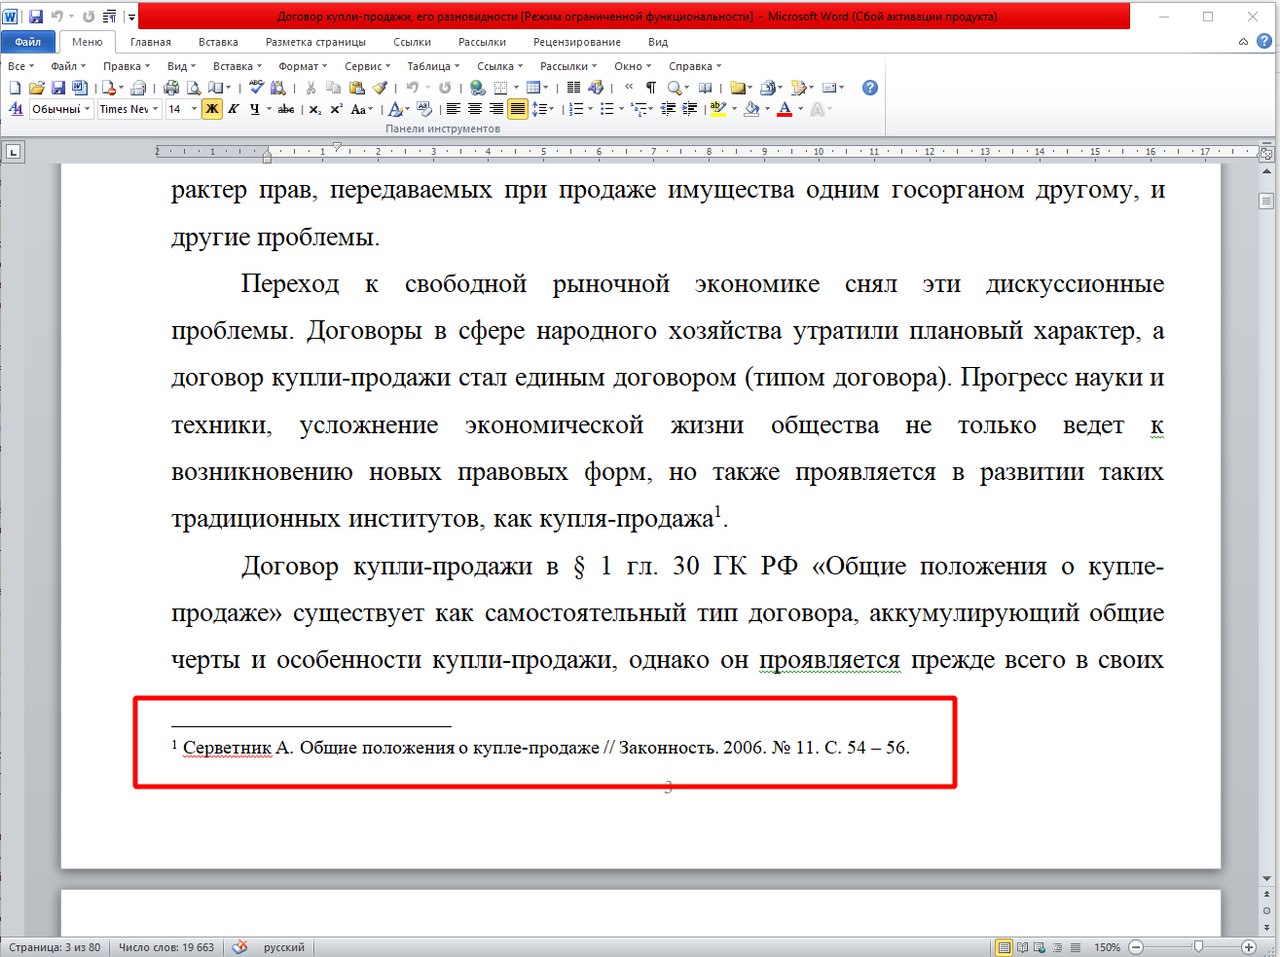
Task: Toggle bold formatting off
Action: coord(211,109)
